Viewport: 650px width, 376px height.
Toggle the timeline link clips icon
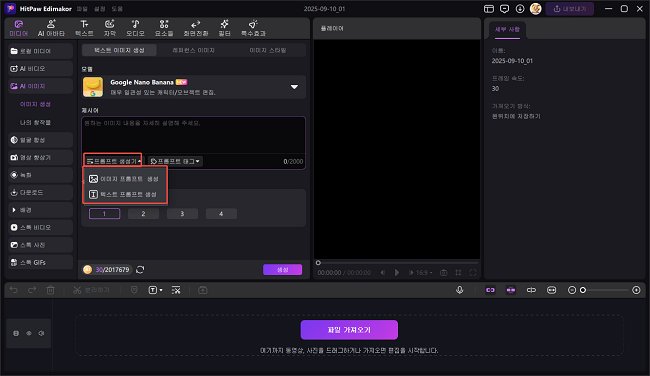(490, 290)
